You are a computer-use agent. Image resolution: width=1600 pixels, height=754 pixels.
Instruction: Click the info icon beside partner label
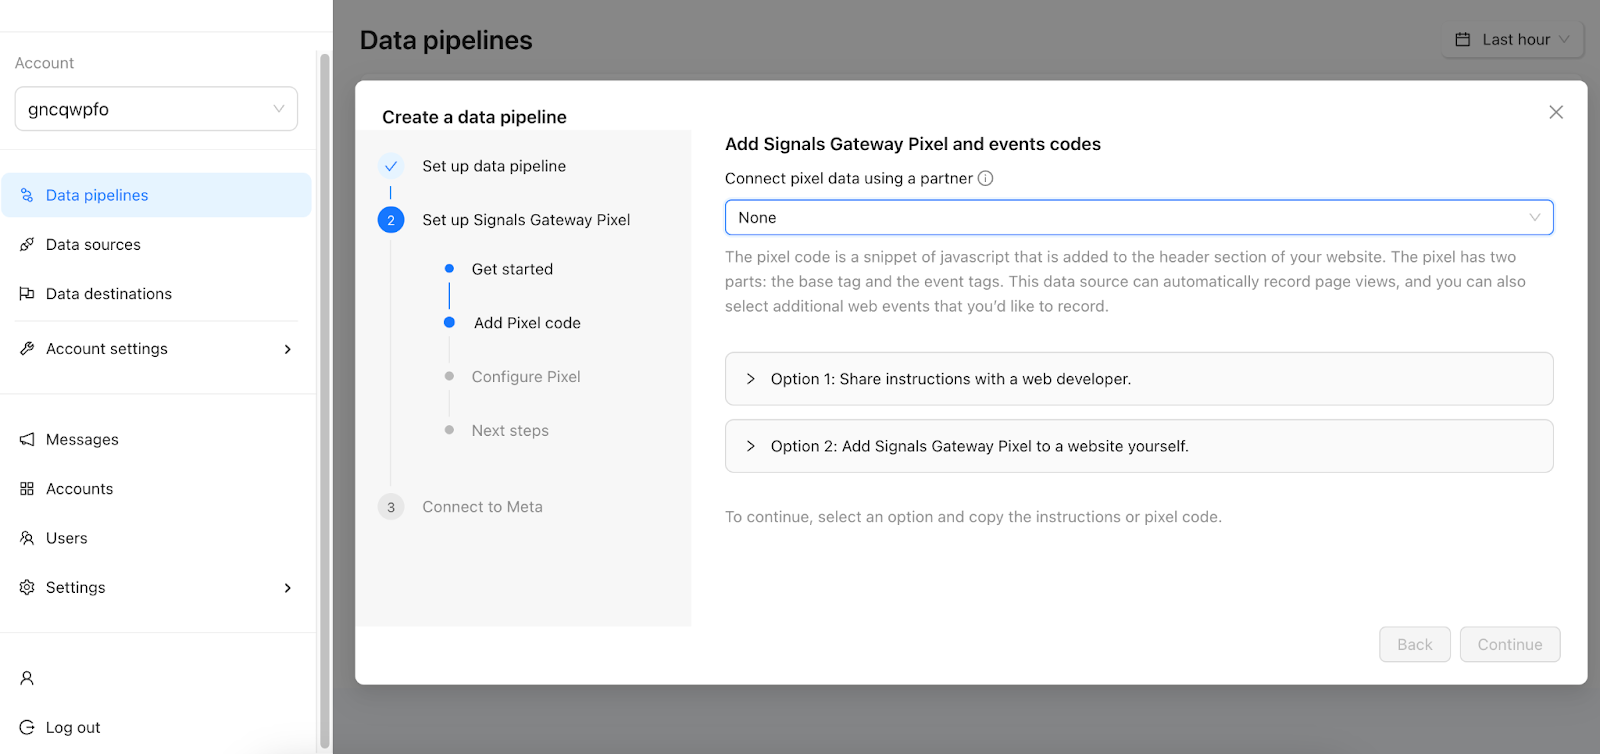(x=985, y=178)
